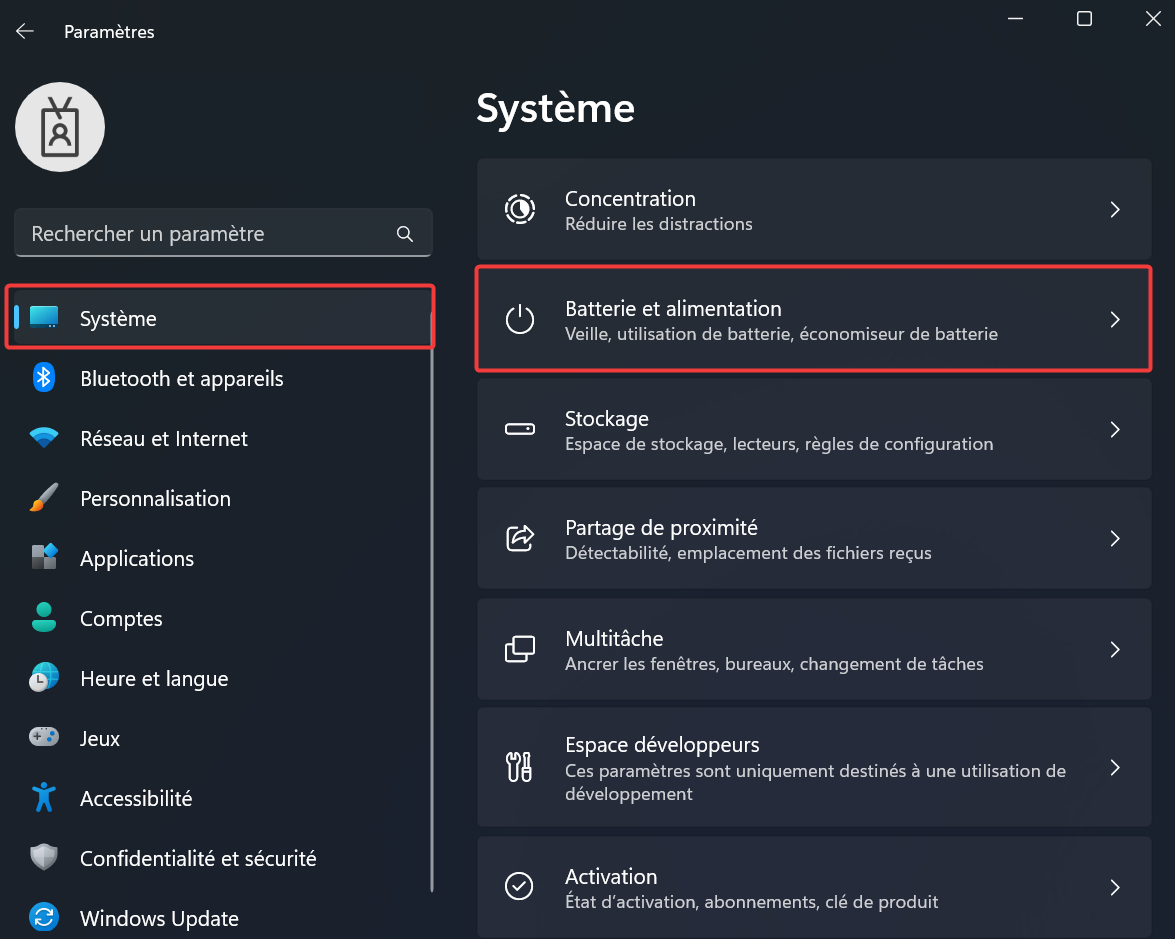The height and width of the screenshot is (939, 1175).
Task: Click the back arrow next to Paramètres
Action: coord(25,31)
